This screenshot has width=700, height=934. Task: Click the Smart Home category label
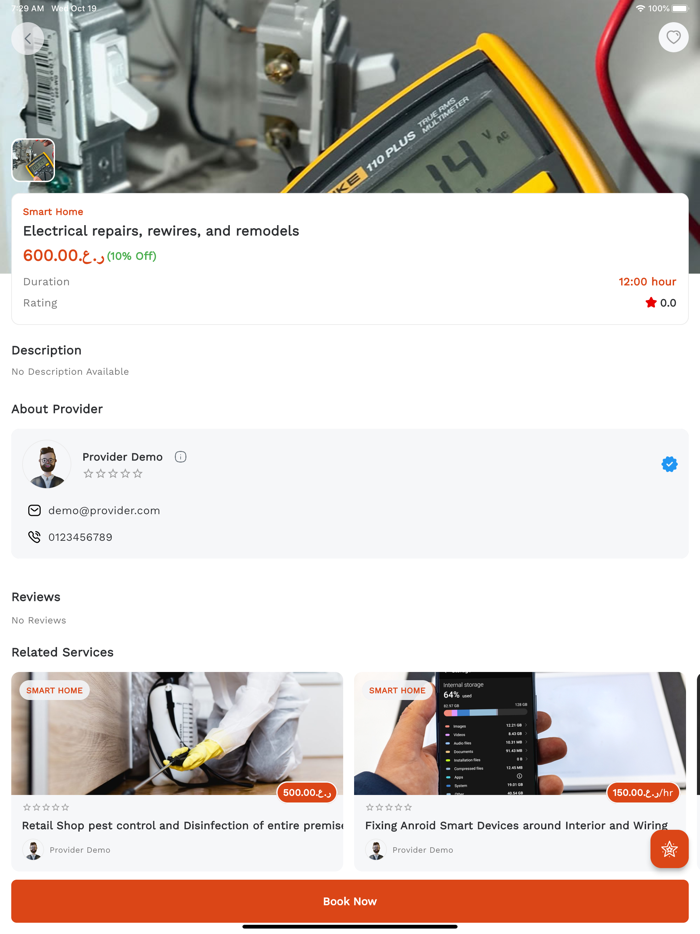(x=53, y=212)
